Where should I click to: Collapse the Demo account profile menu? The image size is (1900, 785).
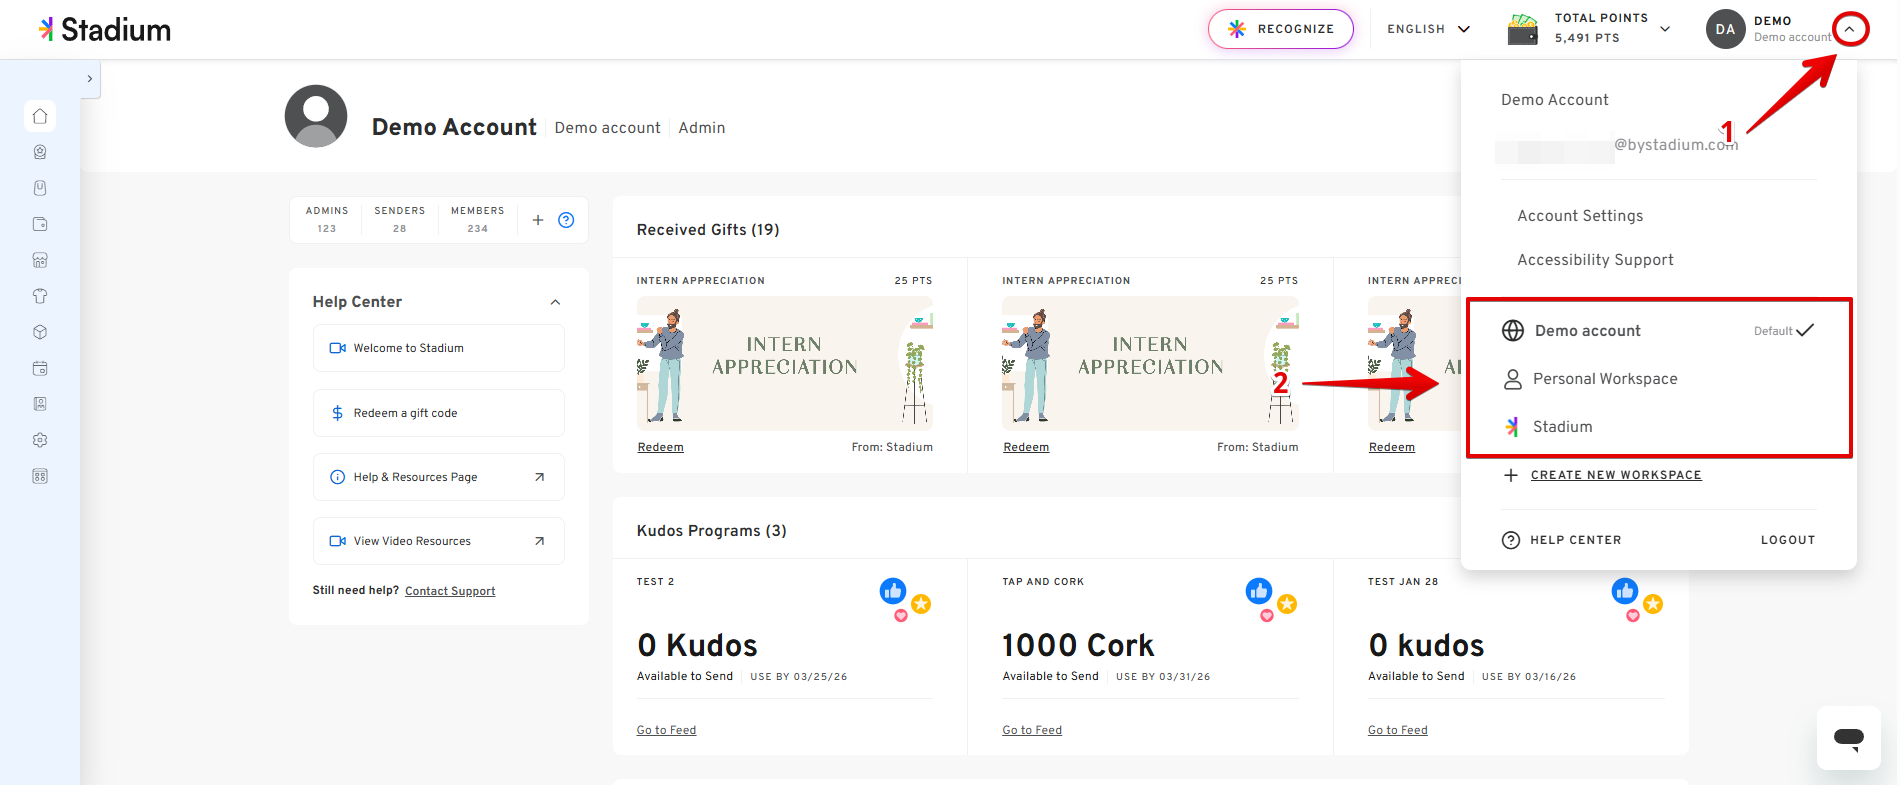pos(1849,29)
